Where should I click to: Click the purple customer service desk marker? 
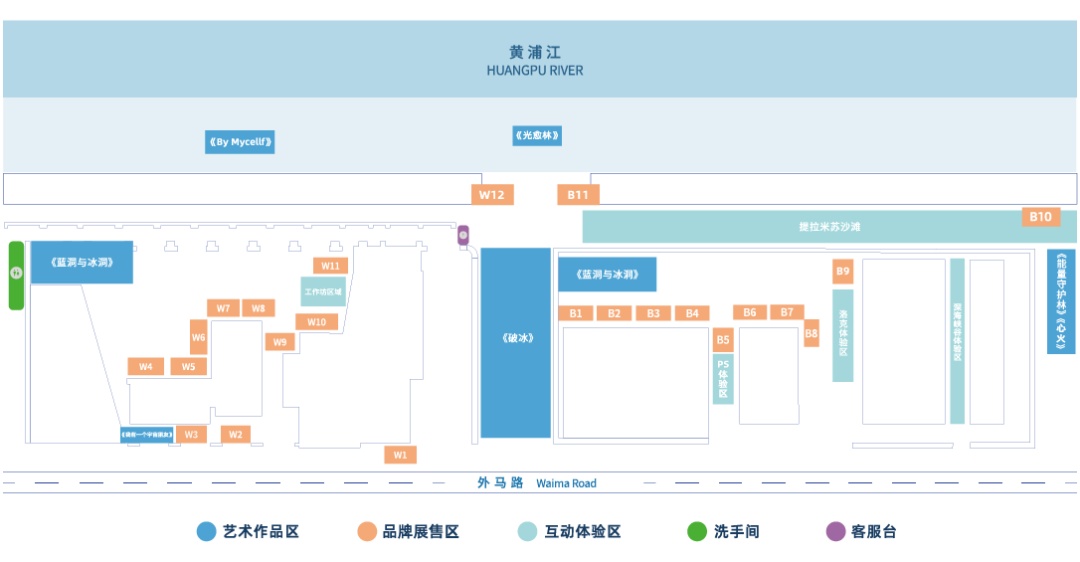click(x=464, y=236)
